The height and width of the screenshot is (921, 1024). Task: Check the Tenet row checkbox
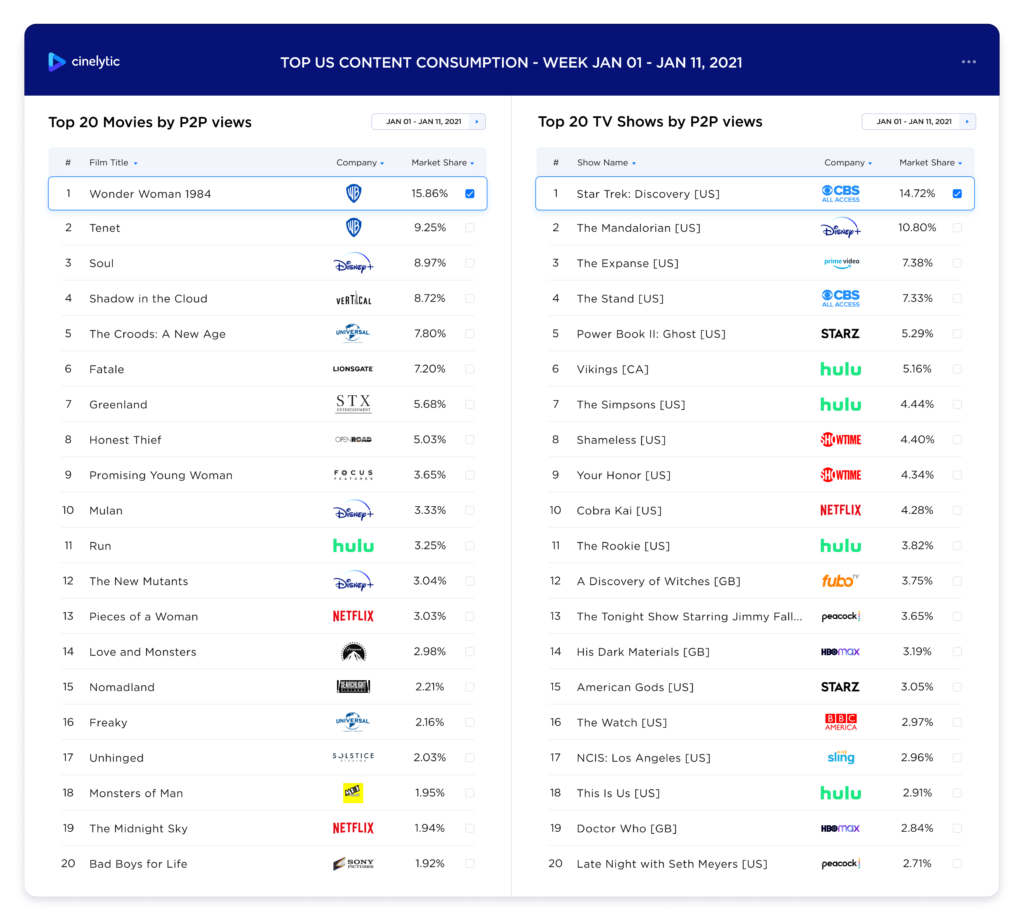(470, 227)
